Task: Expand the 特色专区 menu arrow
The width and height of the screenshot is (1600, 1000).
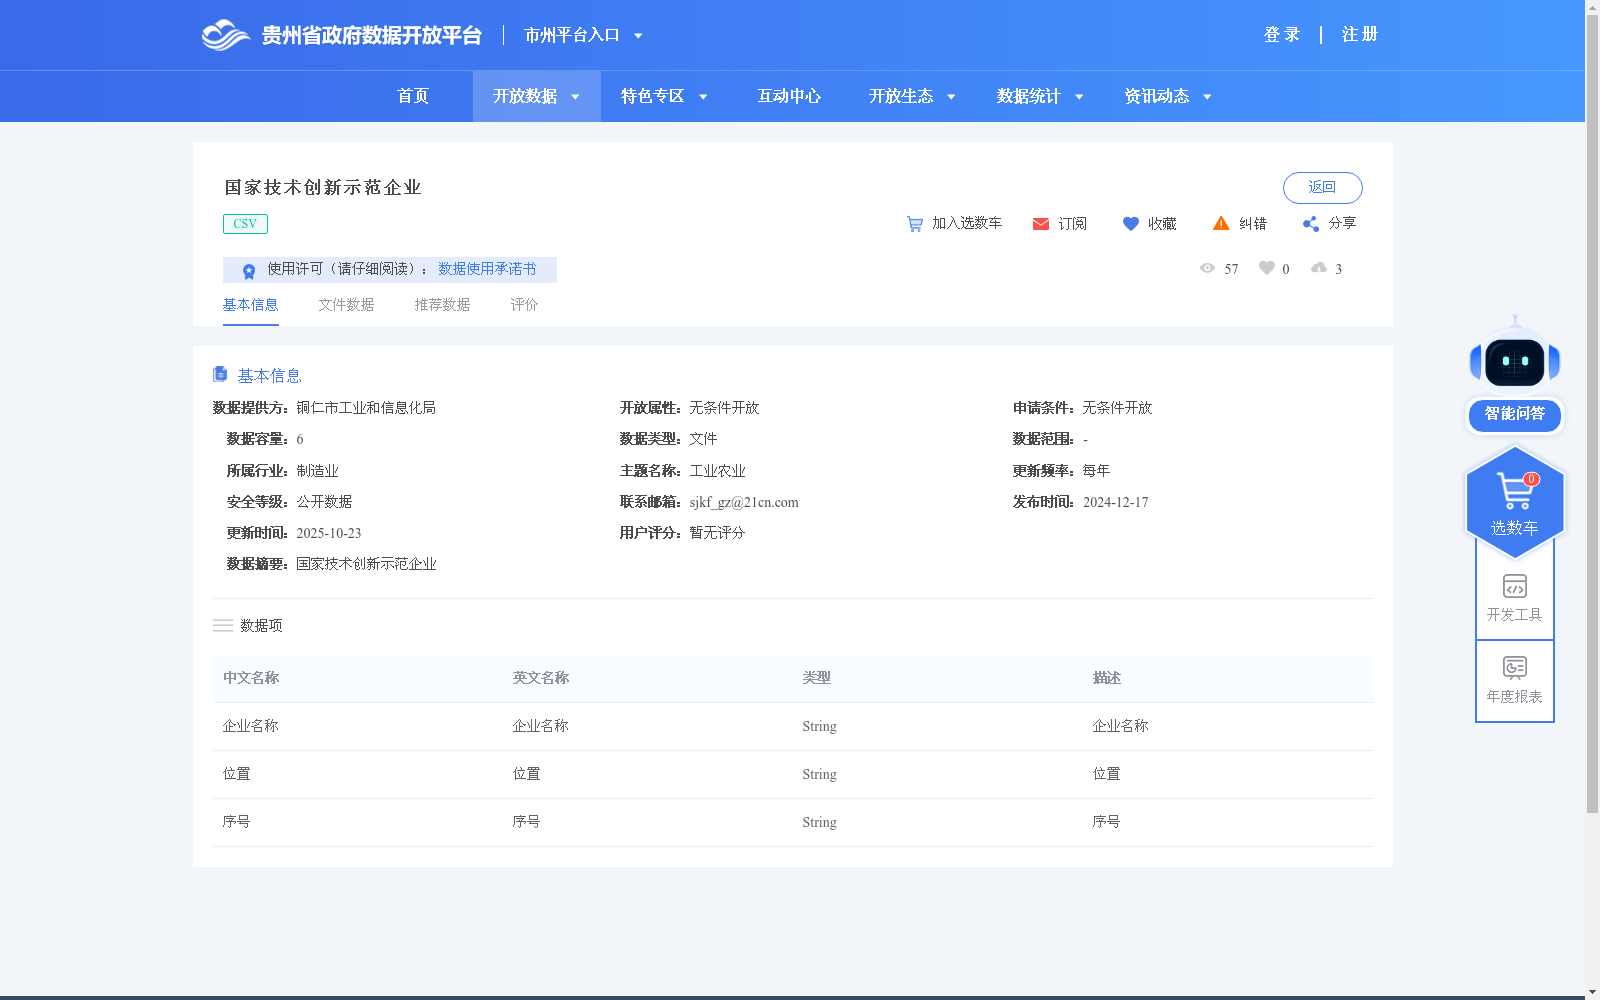Action: (703, 97)
